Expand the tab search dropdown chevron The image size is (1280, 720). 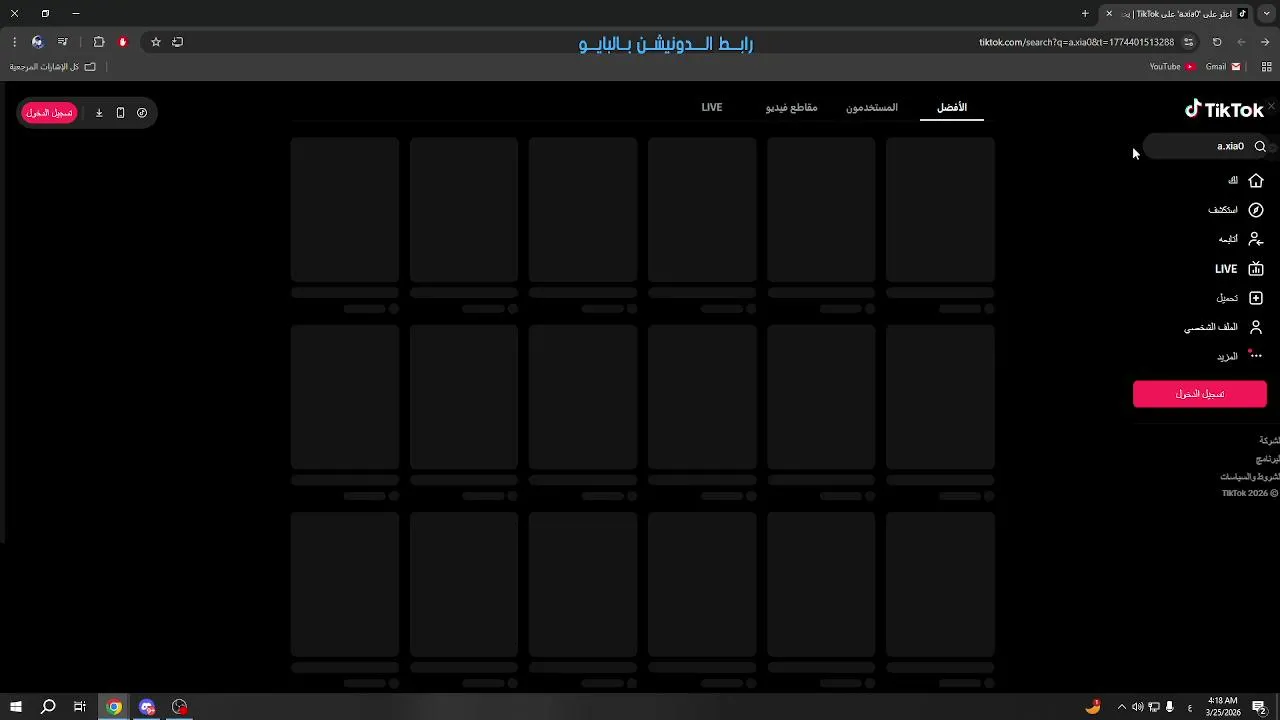tap(1266, 14)
